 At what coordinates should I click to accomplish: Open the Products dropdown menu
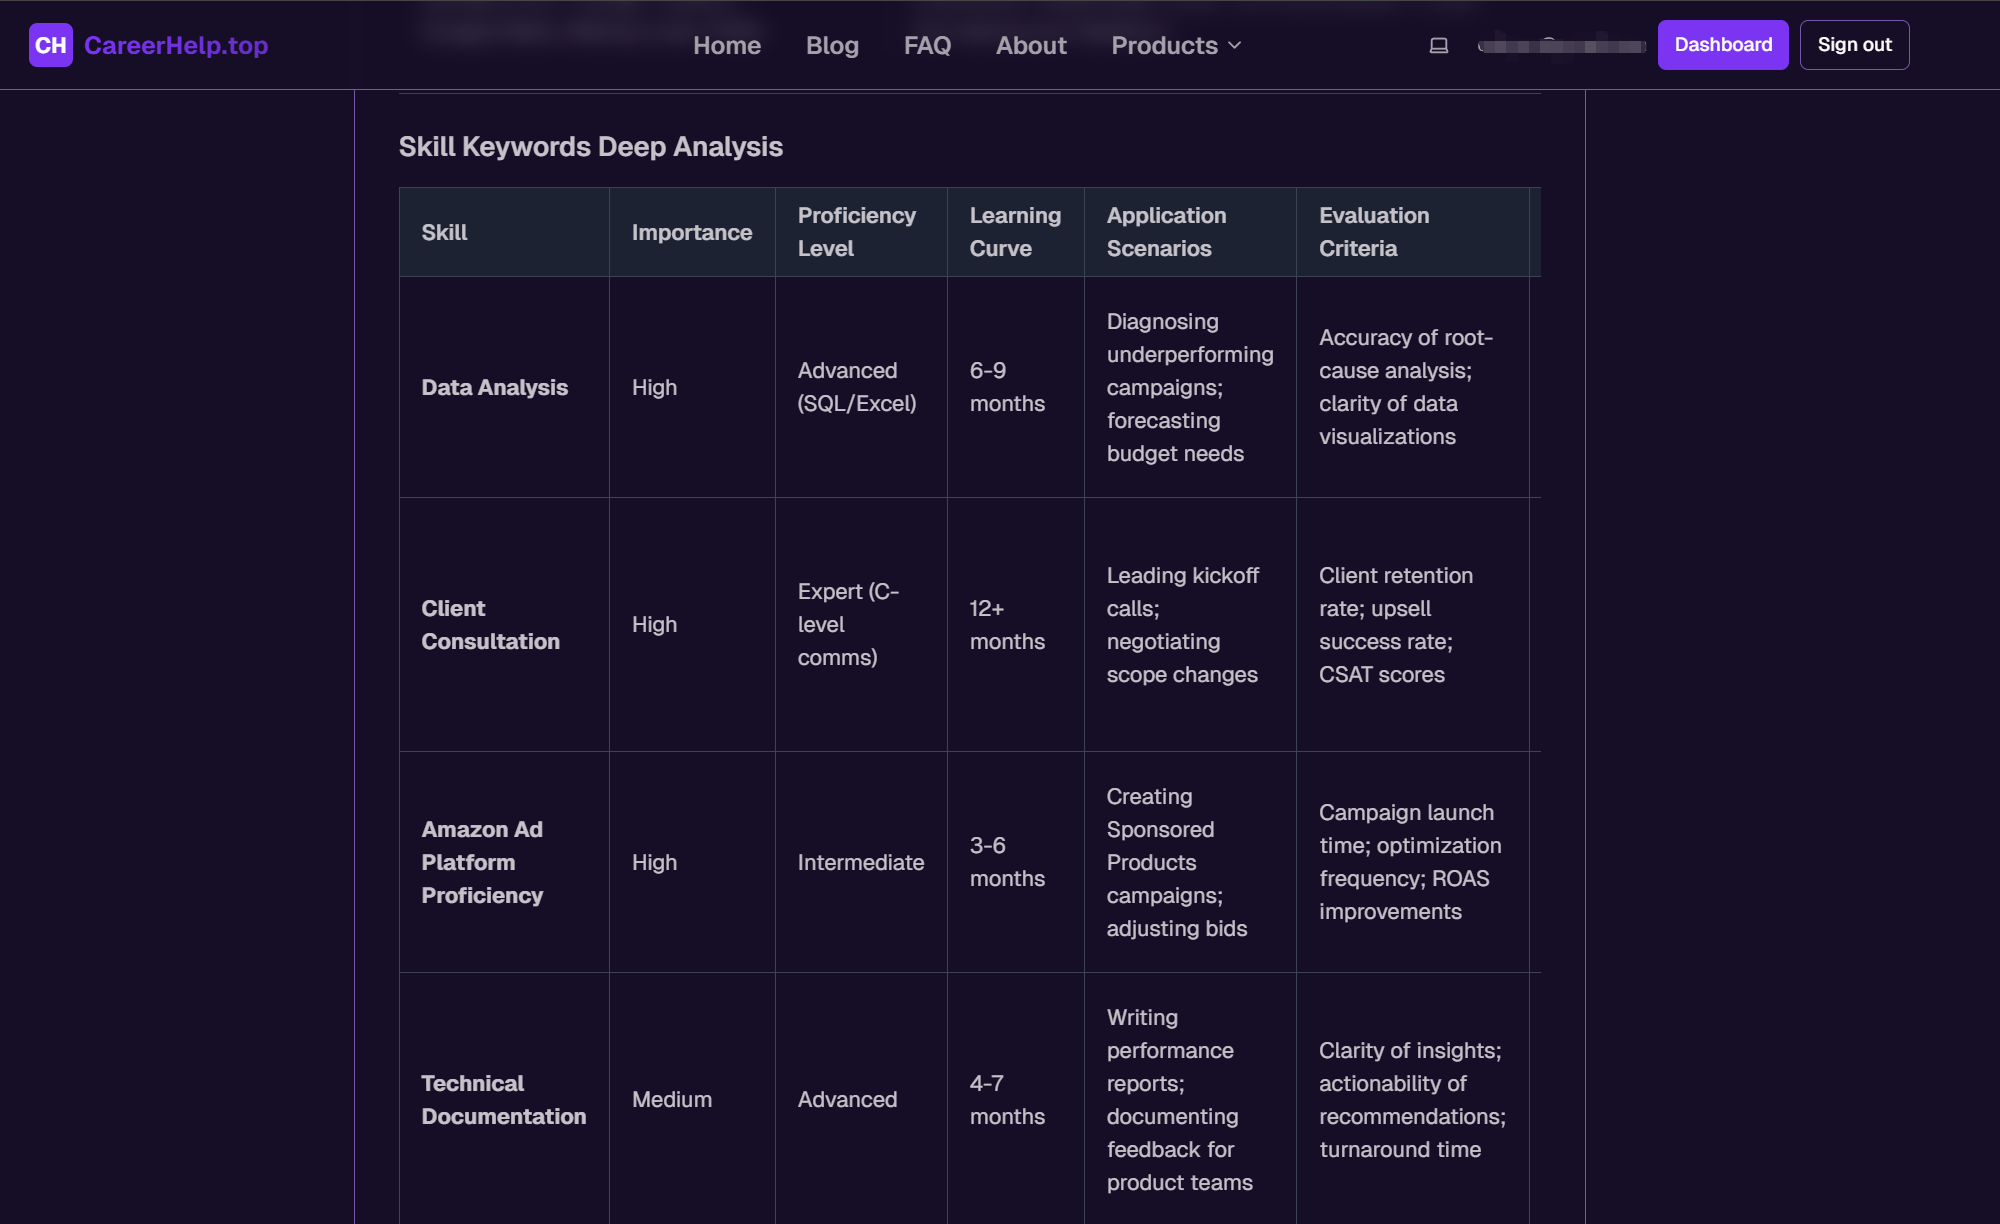(x=1165, y=45)
